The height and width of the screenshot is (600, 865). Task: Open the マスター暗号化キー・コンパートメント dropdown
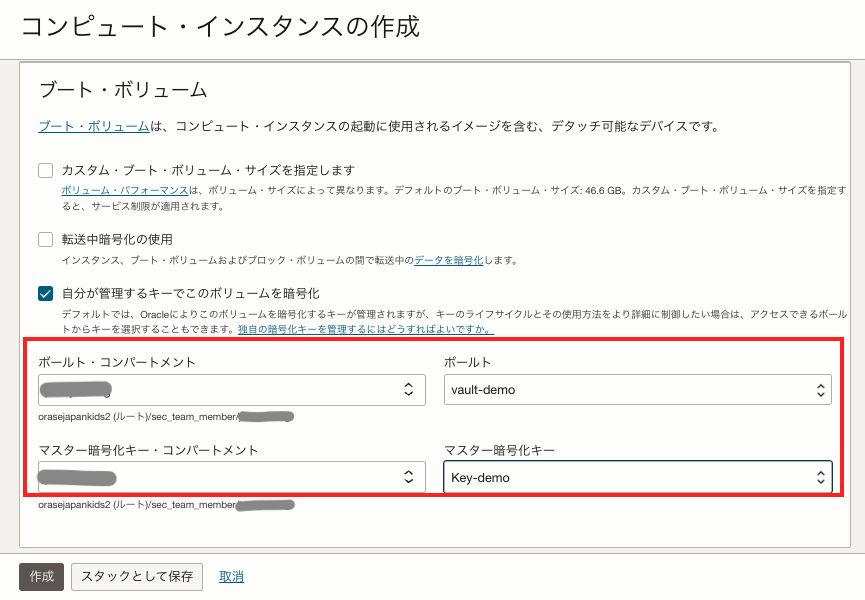click(232, 477)
